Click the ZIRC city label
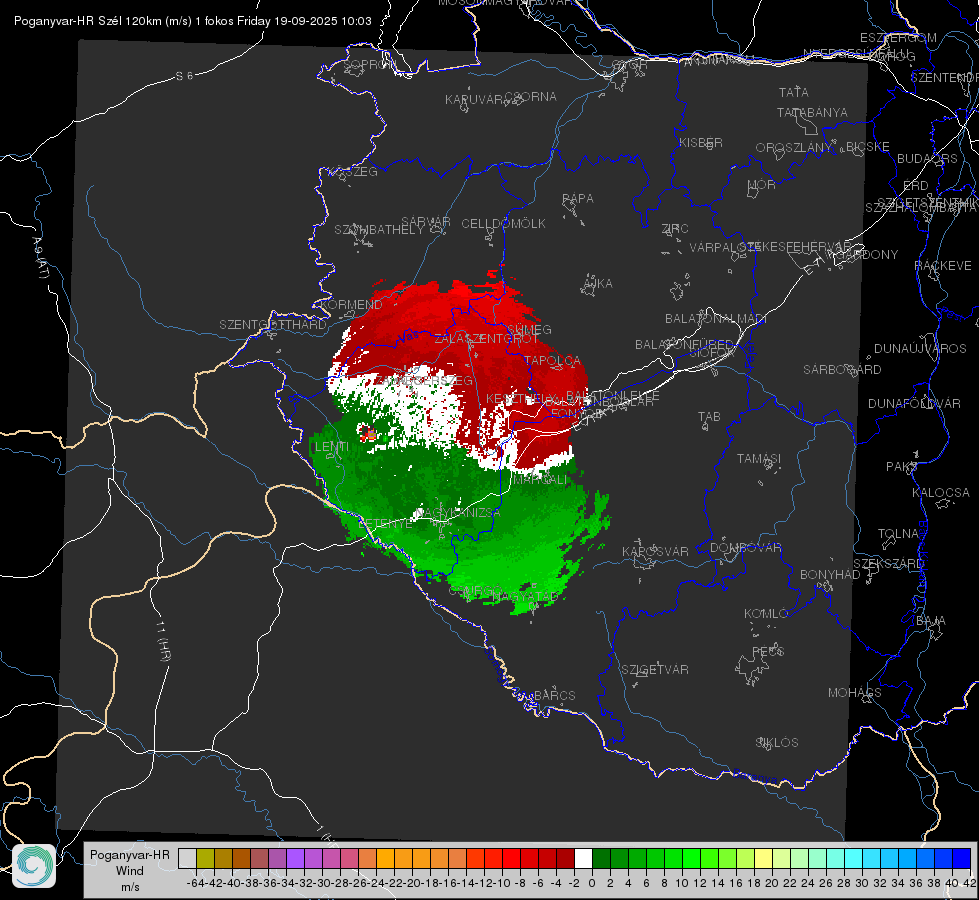 click(x=675, y=229)
